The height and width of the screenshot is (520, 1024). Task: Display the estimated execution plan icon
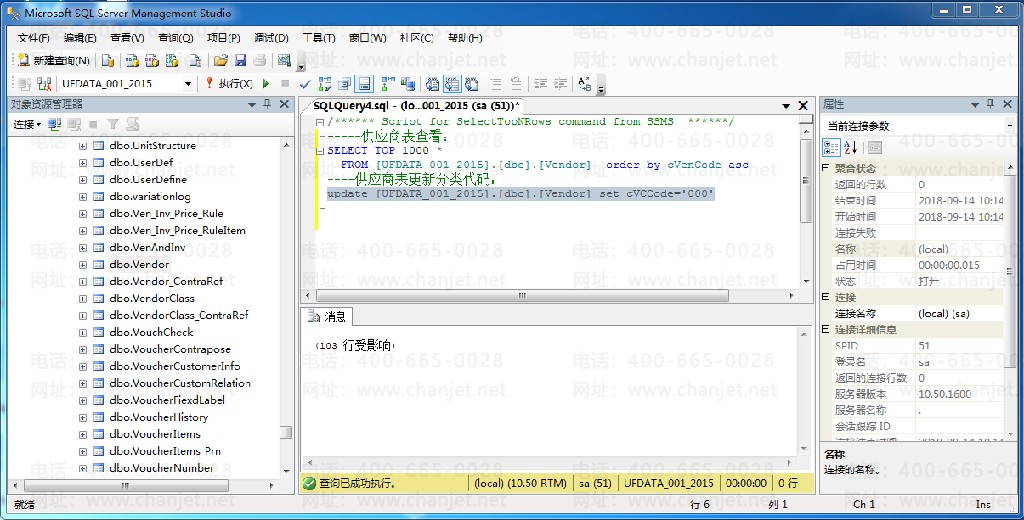pyautogui.click(x=325, y=84)
